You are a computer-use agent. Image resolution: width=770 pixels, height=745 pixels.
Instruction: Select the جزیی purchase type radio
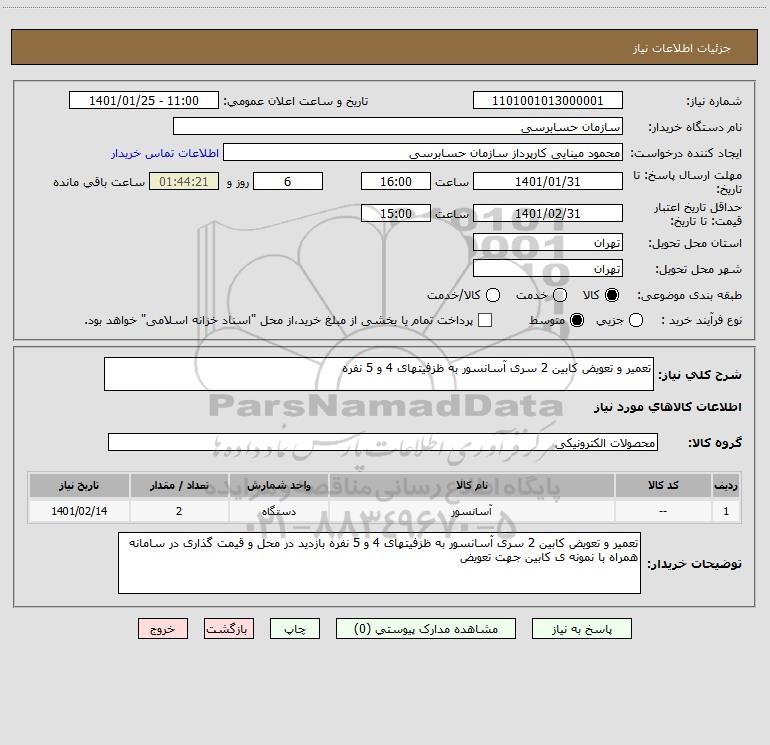(635, 321)
